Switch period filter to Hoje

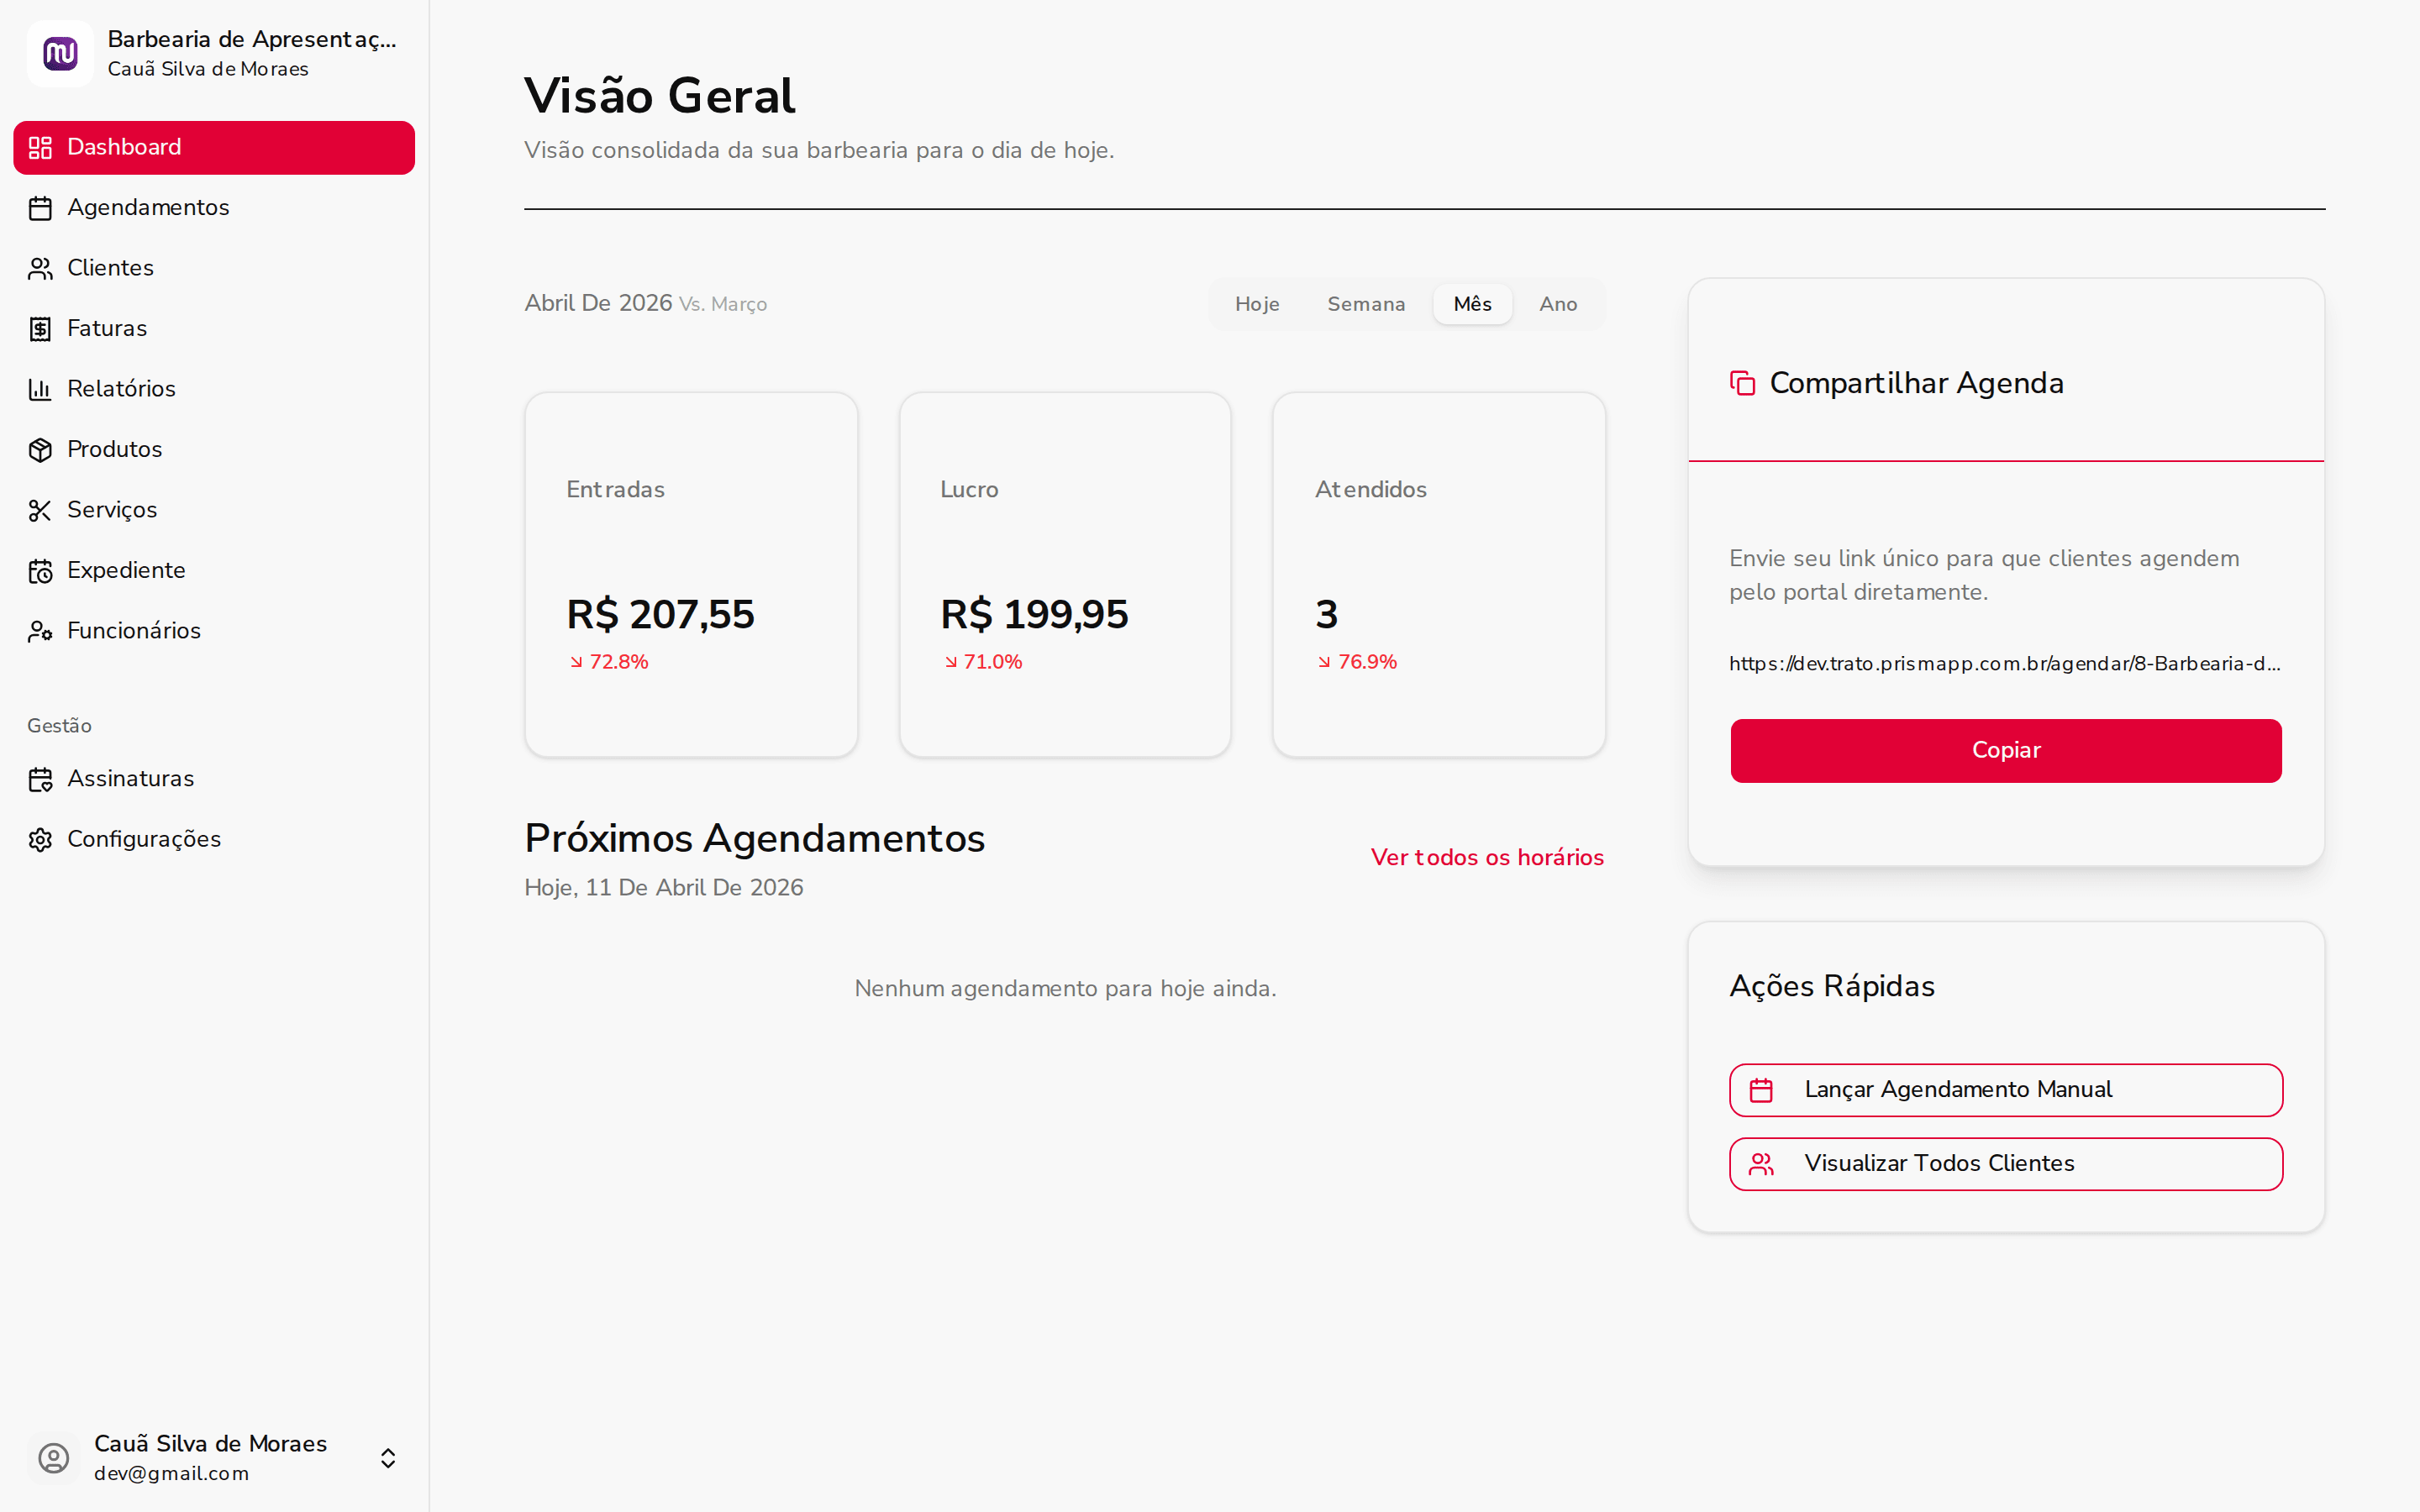coord(1256,304)
